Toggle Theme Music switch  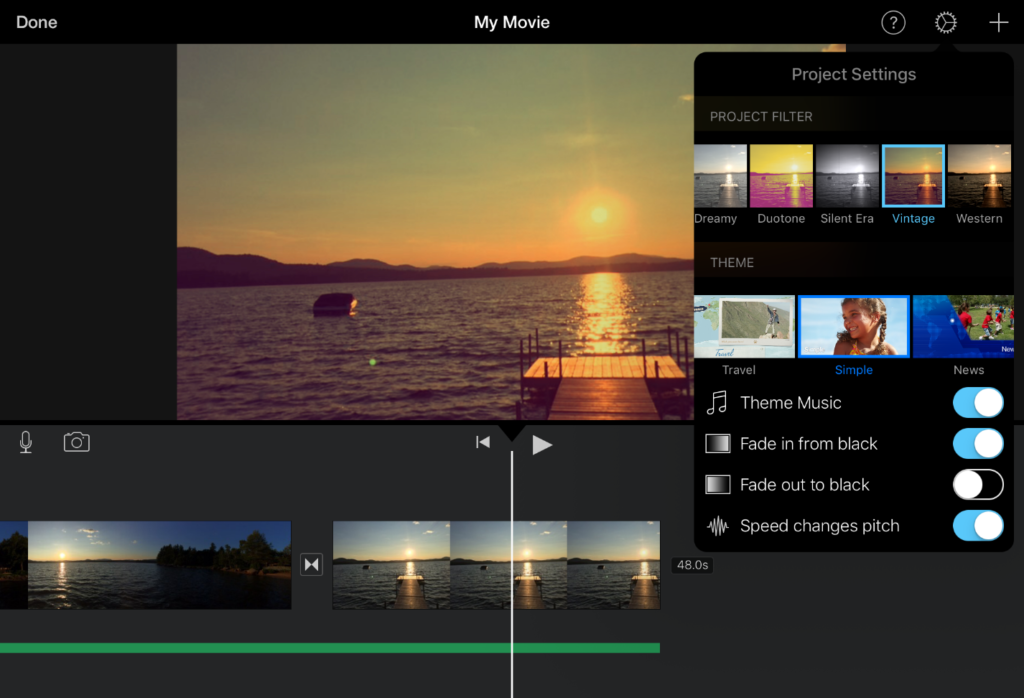pyautogui.click(x=978, y=403)
